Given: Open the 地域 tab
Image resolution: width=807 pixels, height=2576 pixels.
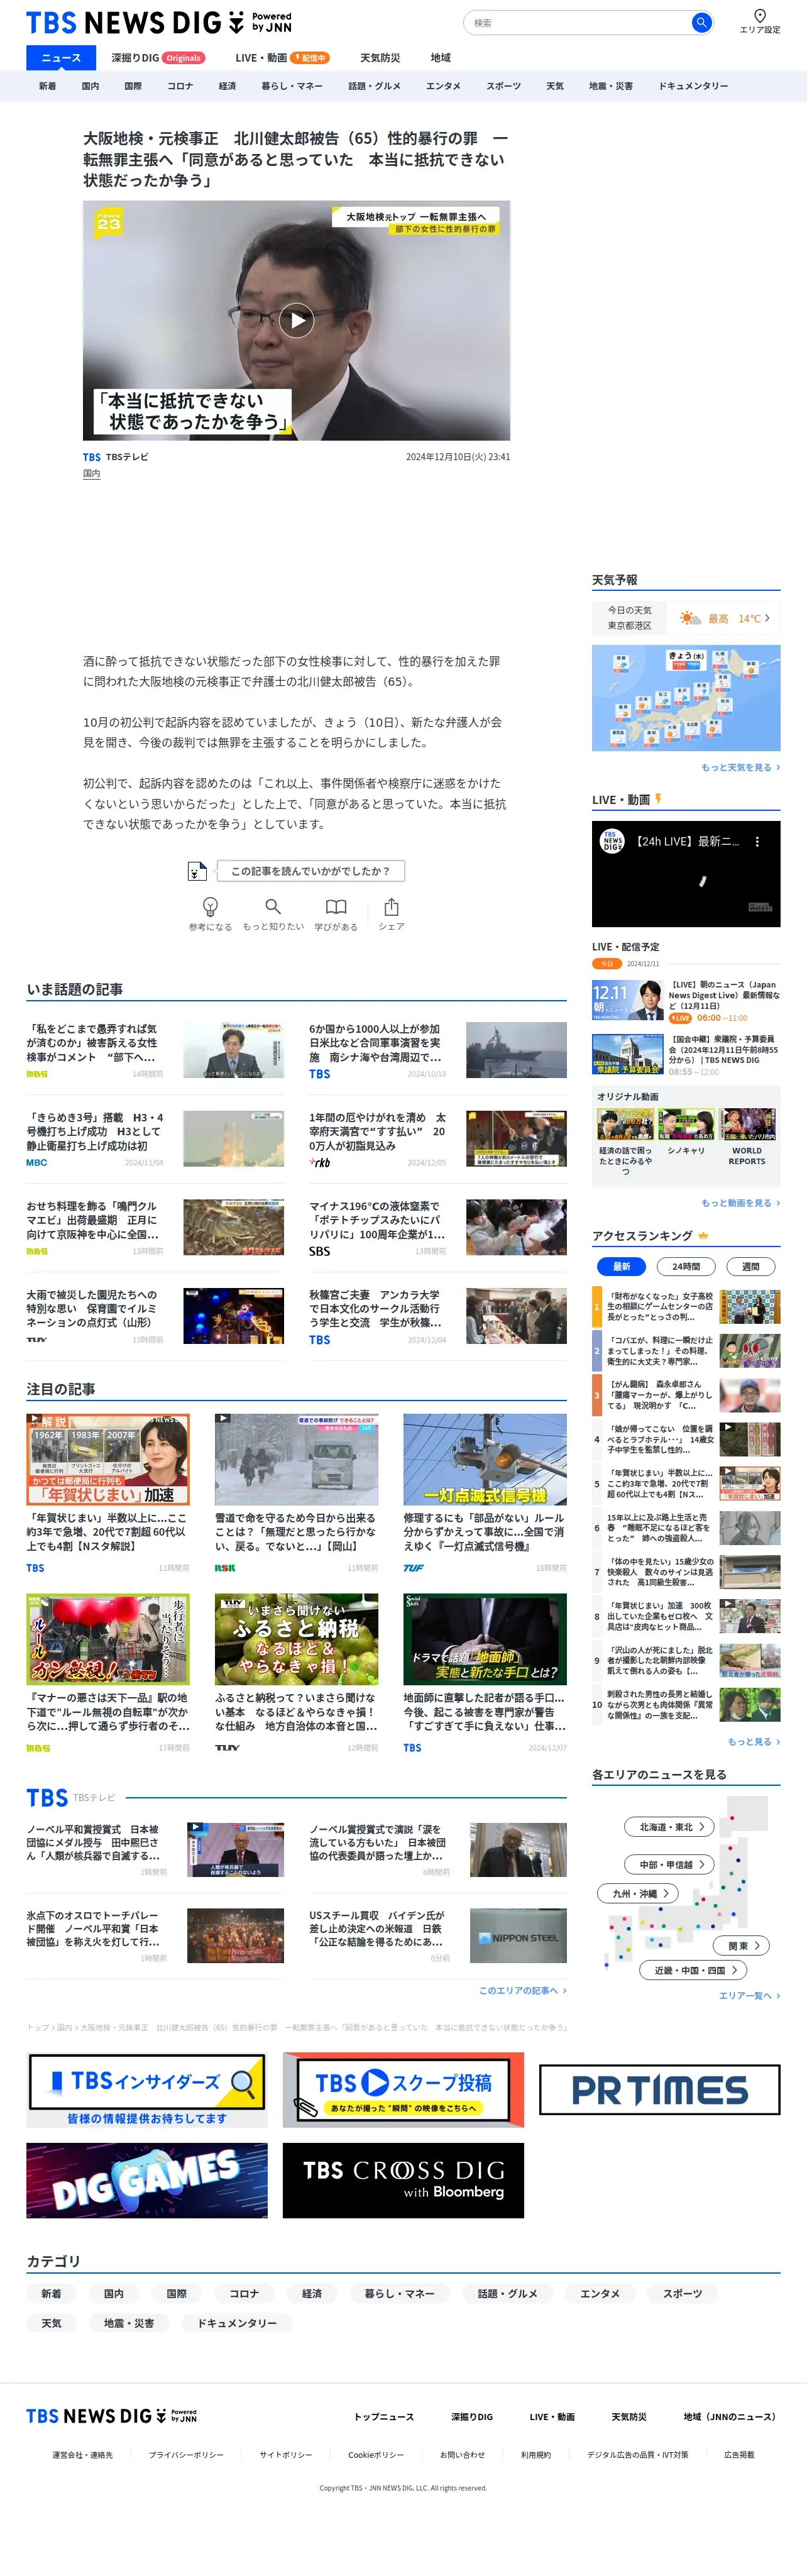Looking at the screenshot, I should pyautogui.click(x=440, y=58).
